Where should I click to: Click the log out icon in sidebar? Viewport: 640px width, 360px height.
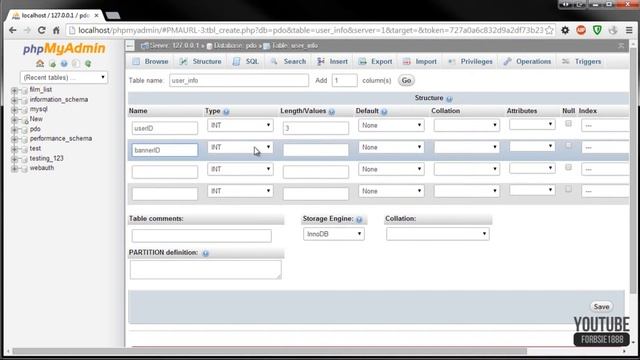(x=52, y=64)
